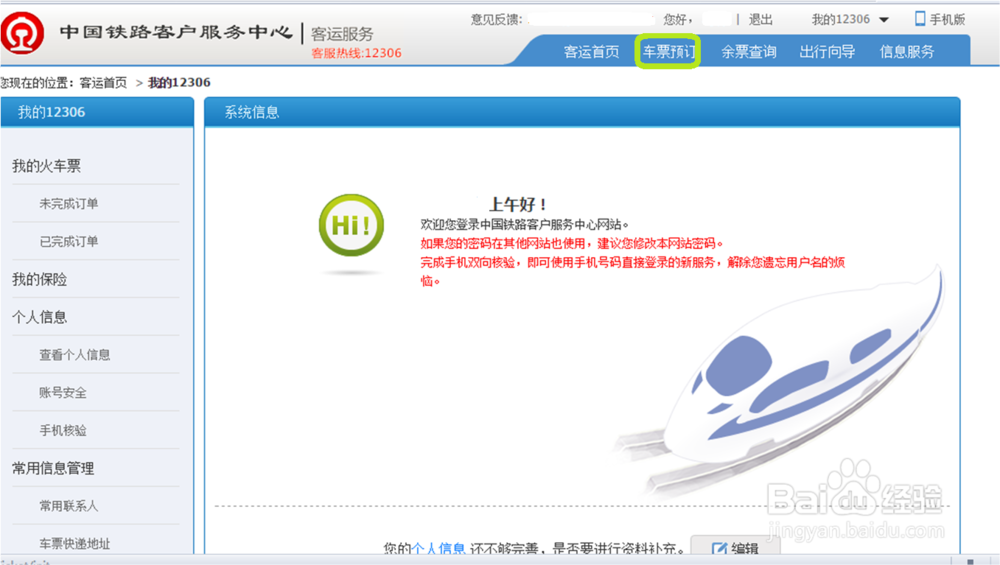Open 账号安全 in the sidebar

pyautogui.click(x=62, y=392)
